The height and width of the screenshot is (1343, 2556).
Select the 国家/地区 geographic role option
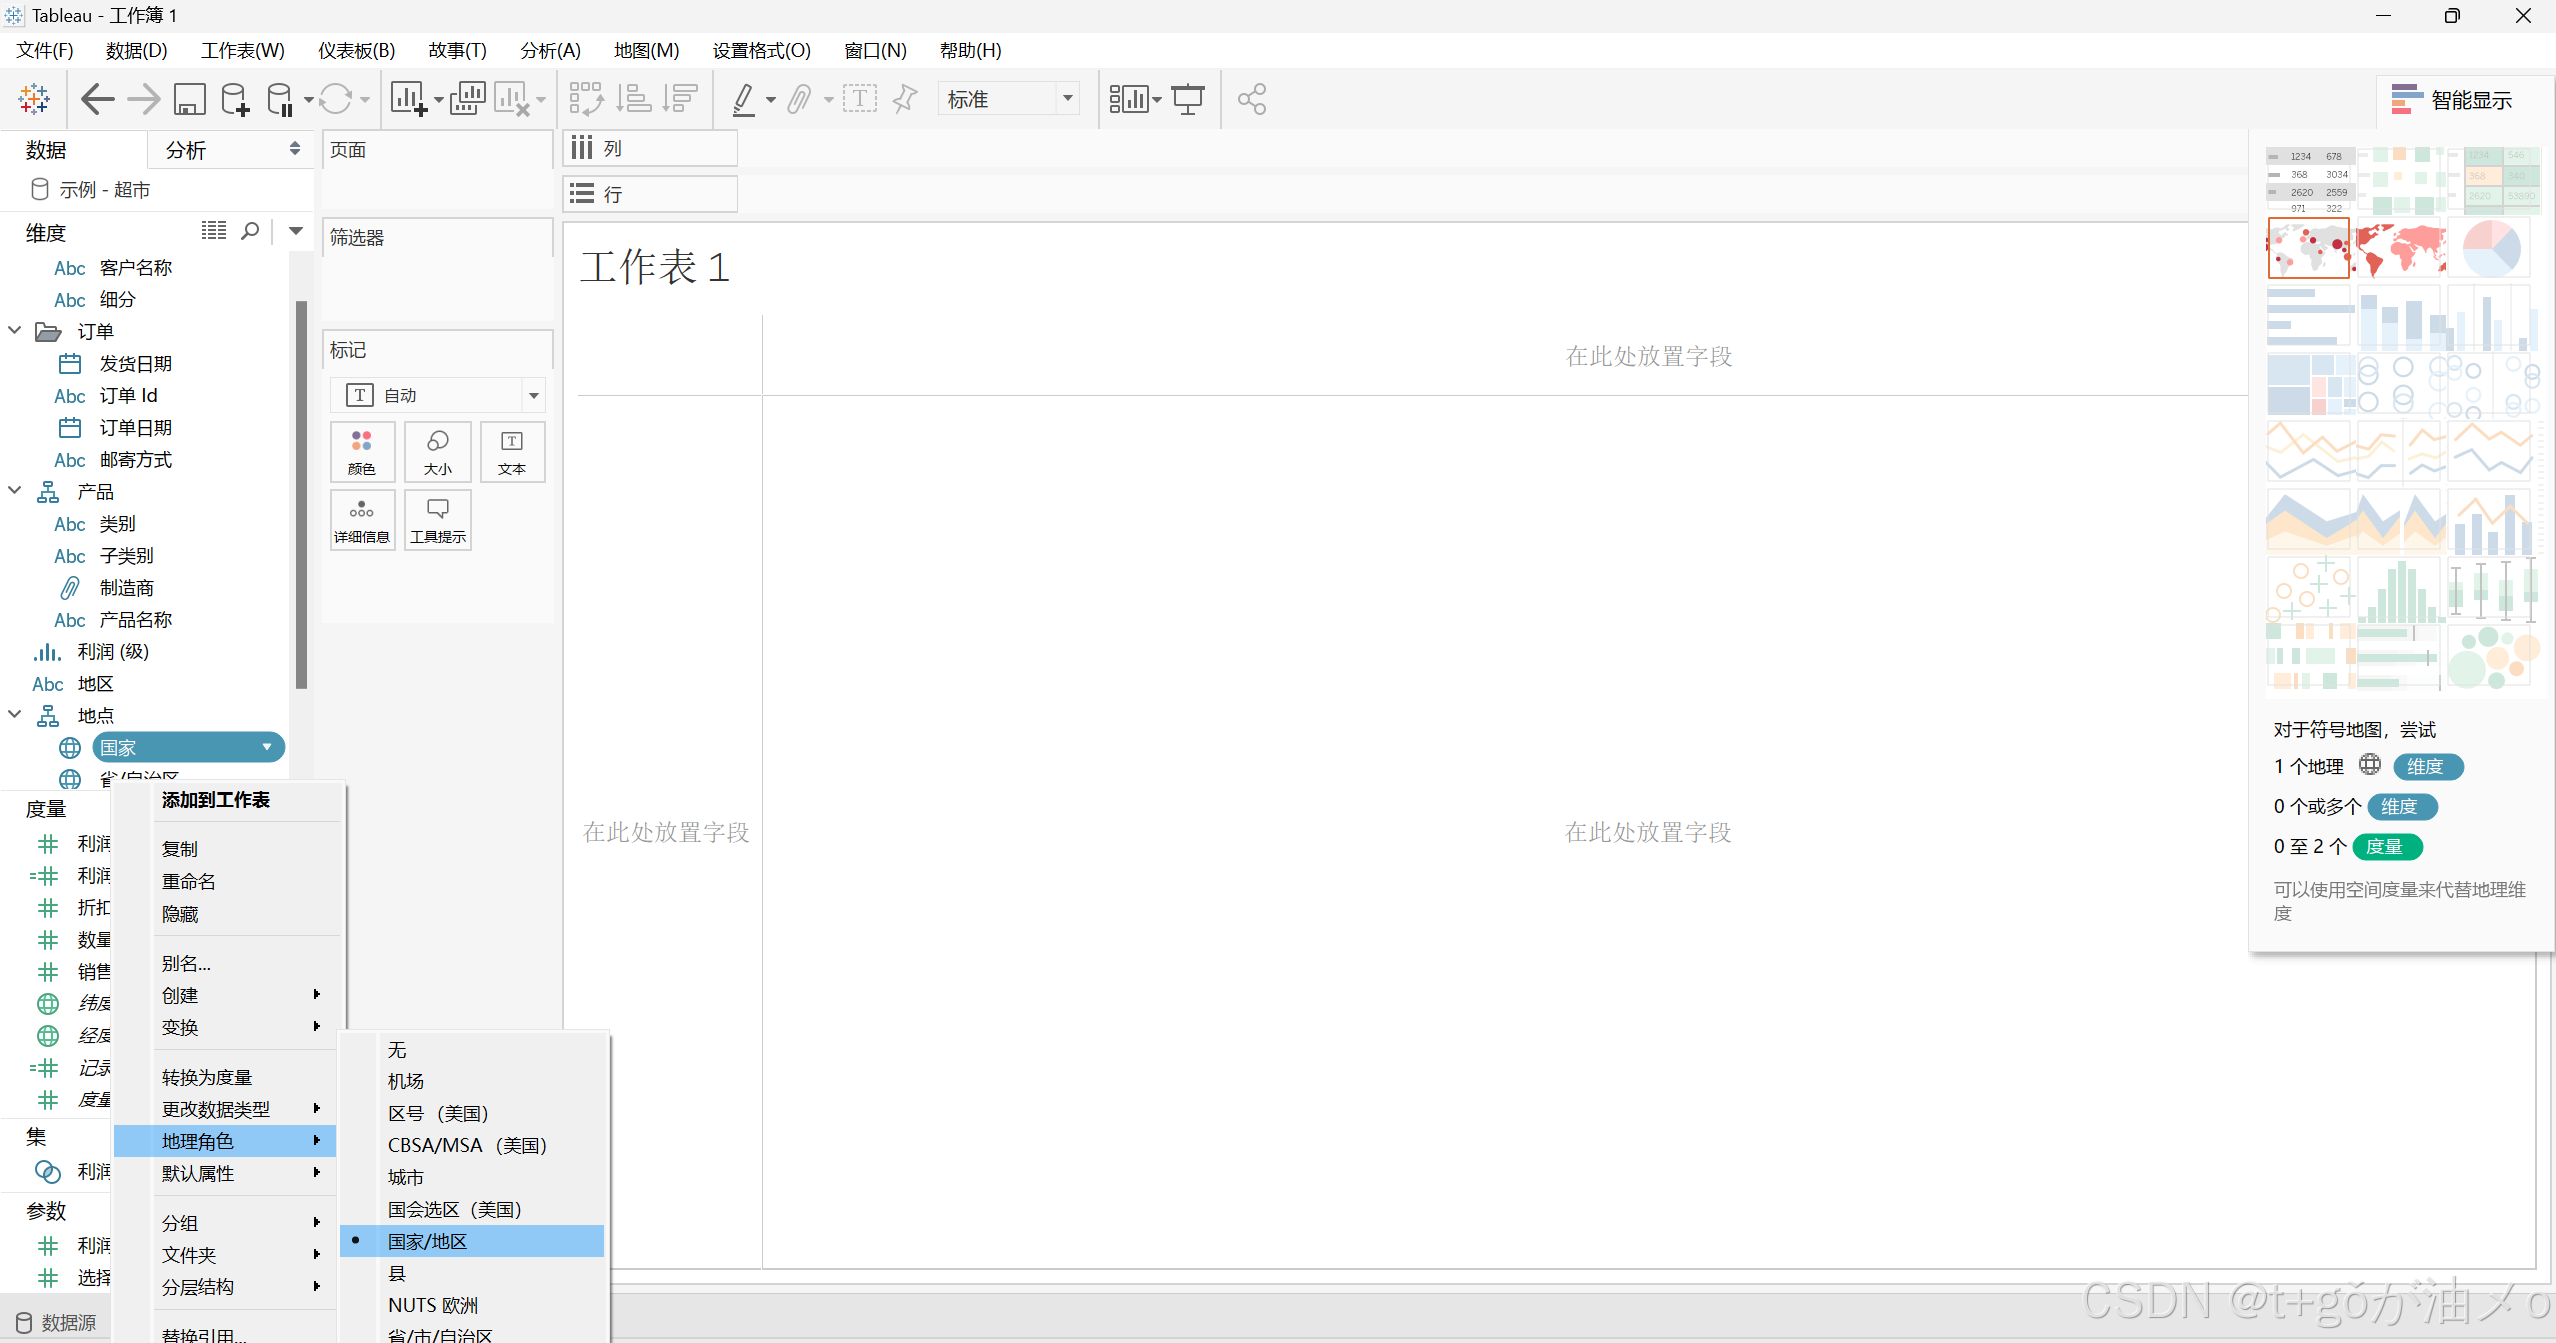(427, 1241)
